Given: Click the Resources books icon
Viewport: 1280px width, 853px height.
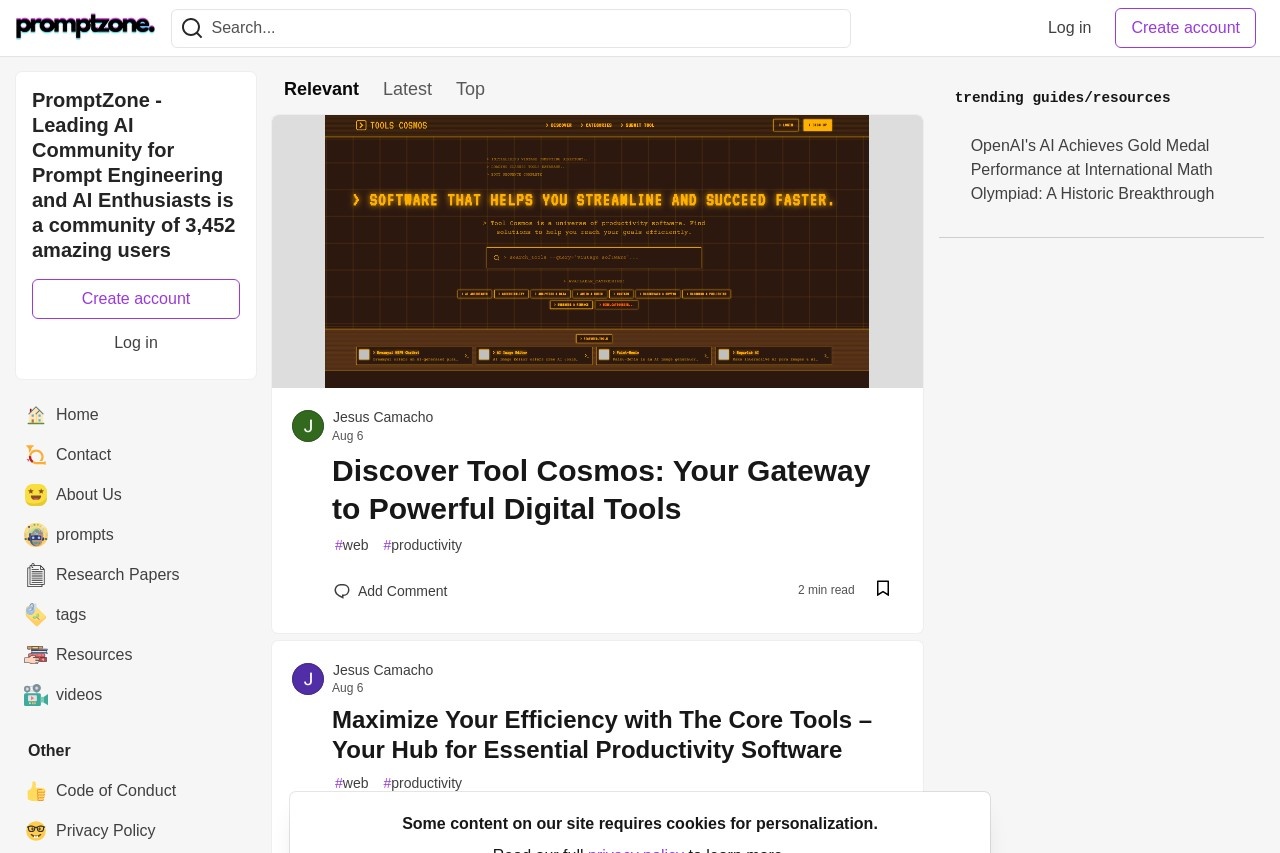Looking at the screenshot, I should 36,655.
